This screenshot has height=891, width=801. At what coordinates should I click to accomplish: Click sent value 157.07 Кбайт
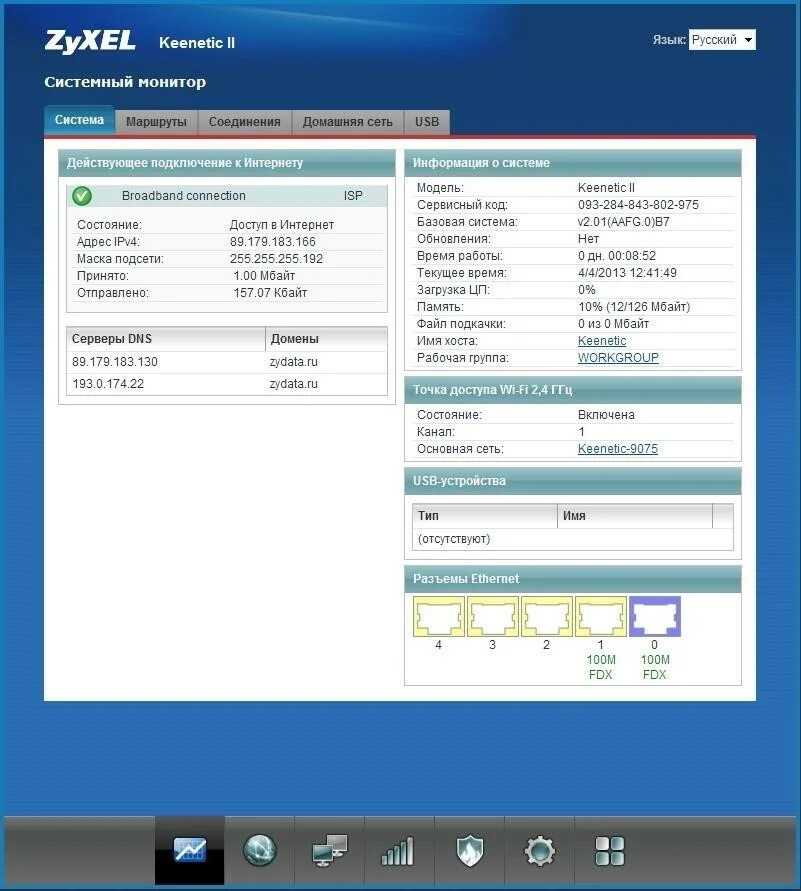pos(270,293)
